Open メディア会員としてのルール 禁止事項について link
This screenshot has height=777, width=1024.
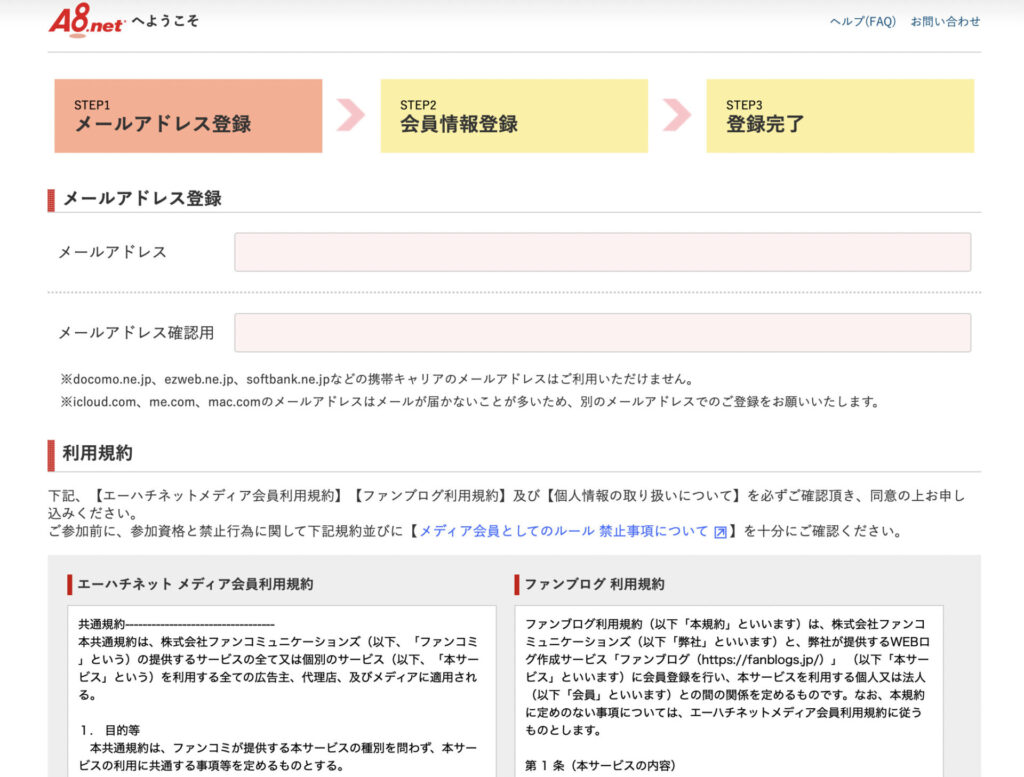[564, 531]
